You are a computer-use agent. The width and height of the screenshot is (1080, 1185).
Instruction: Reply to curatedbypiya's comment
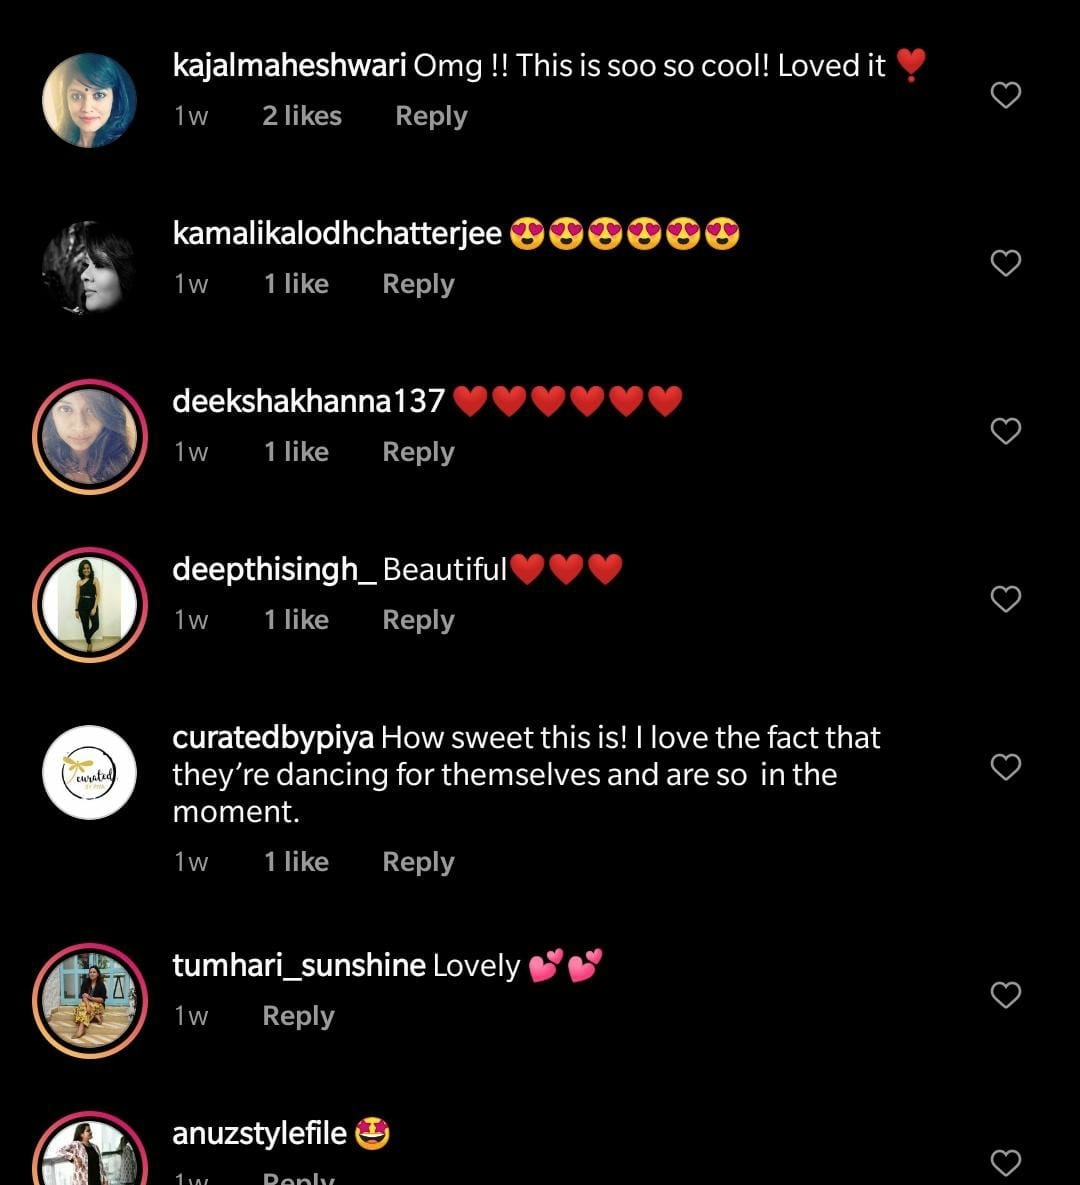click(x=418, y=862)
